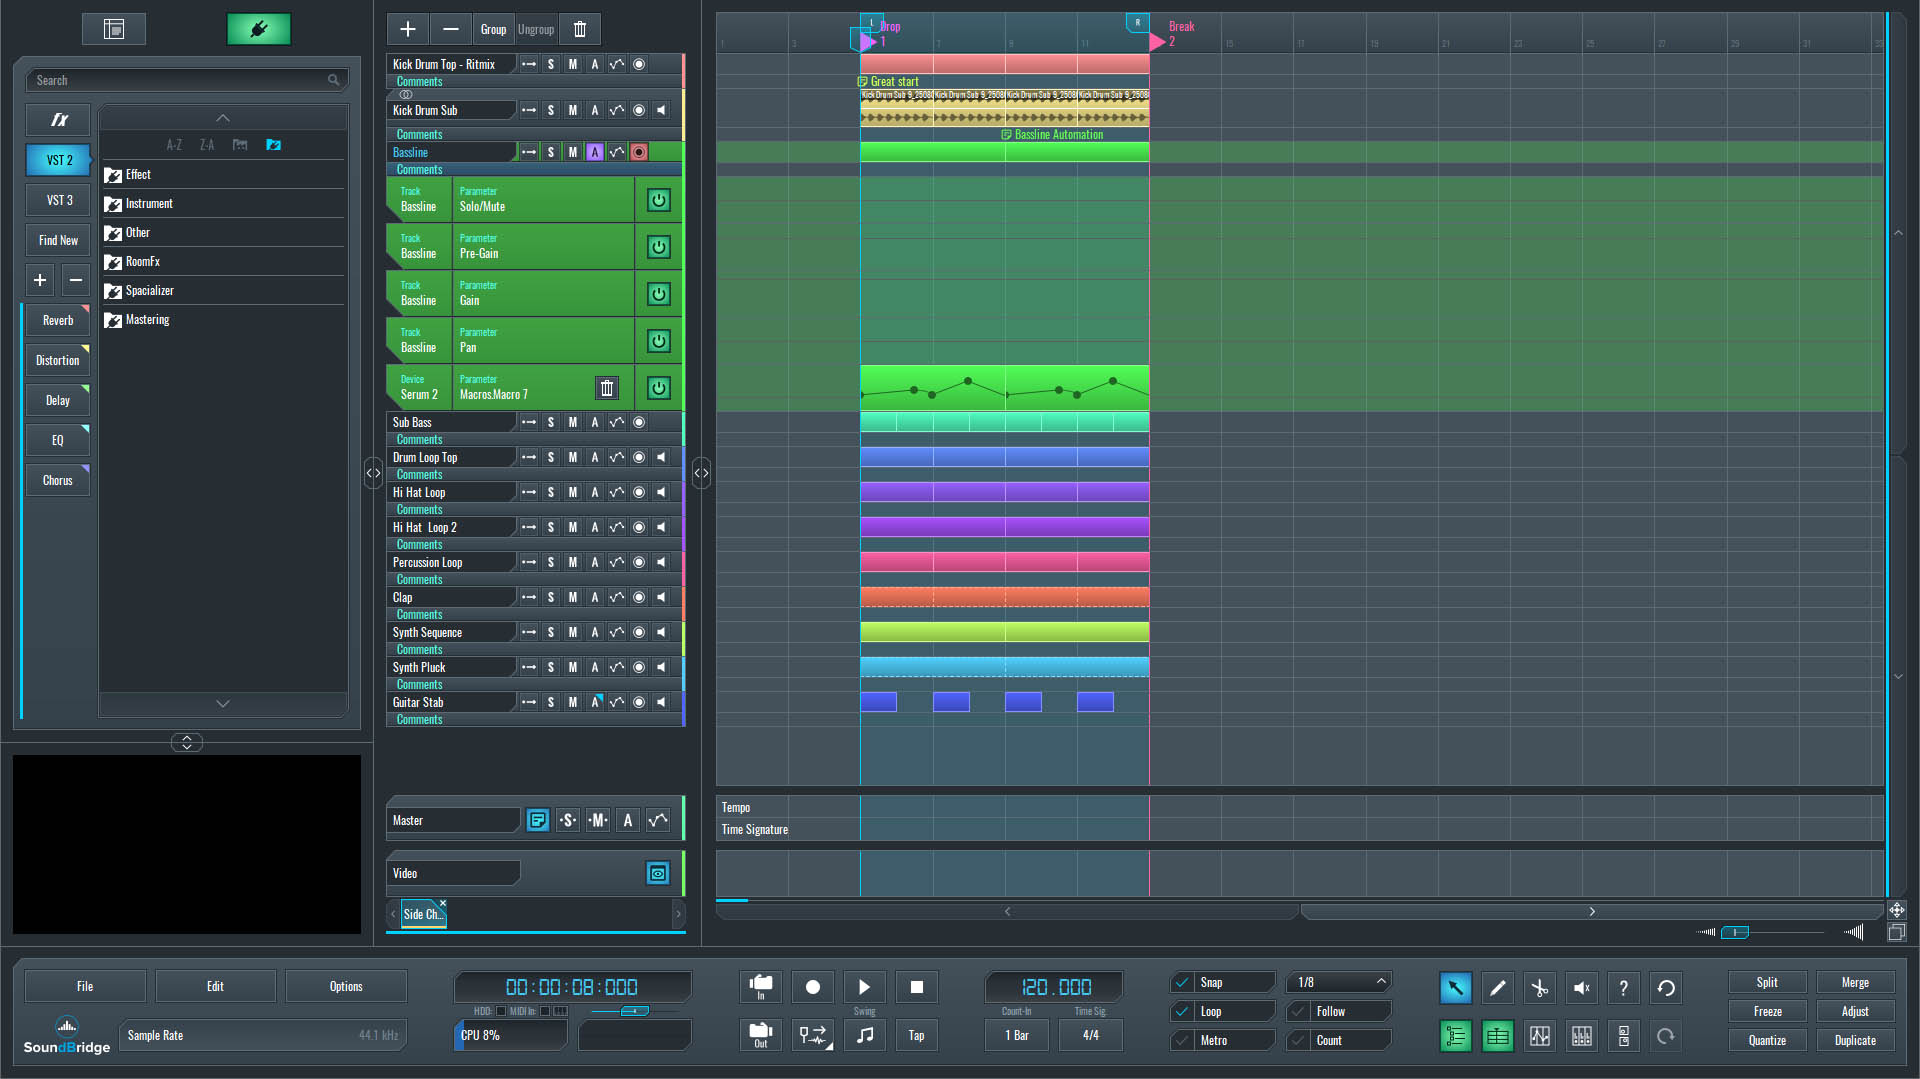The width and height of the screenshot is (1920, 1079).
Task: Open the file browser panel icon
Action: (114, 29)
